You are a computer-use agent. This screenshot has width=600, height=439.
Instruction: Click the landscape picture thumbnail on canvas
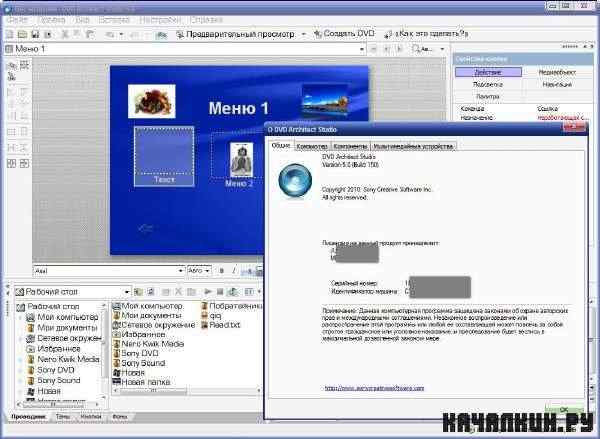click(325, 102)
